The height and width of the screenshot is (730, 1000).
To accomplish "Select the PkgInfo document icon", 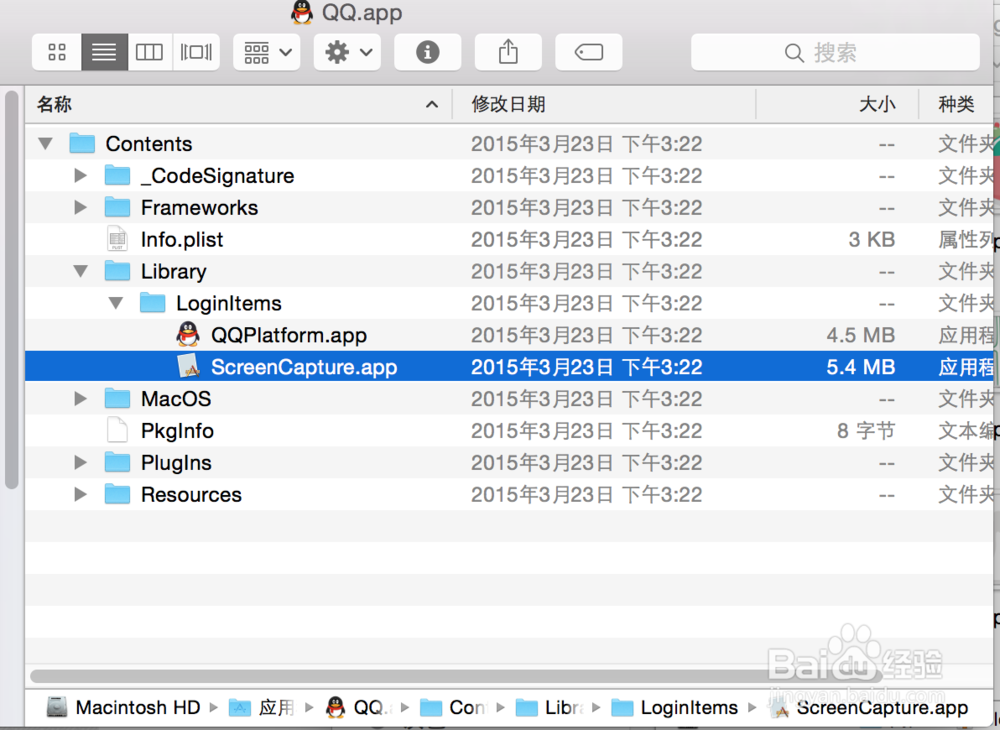I will [x=117, y=430].
